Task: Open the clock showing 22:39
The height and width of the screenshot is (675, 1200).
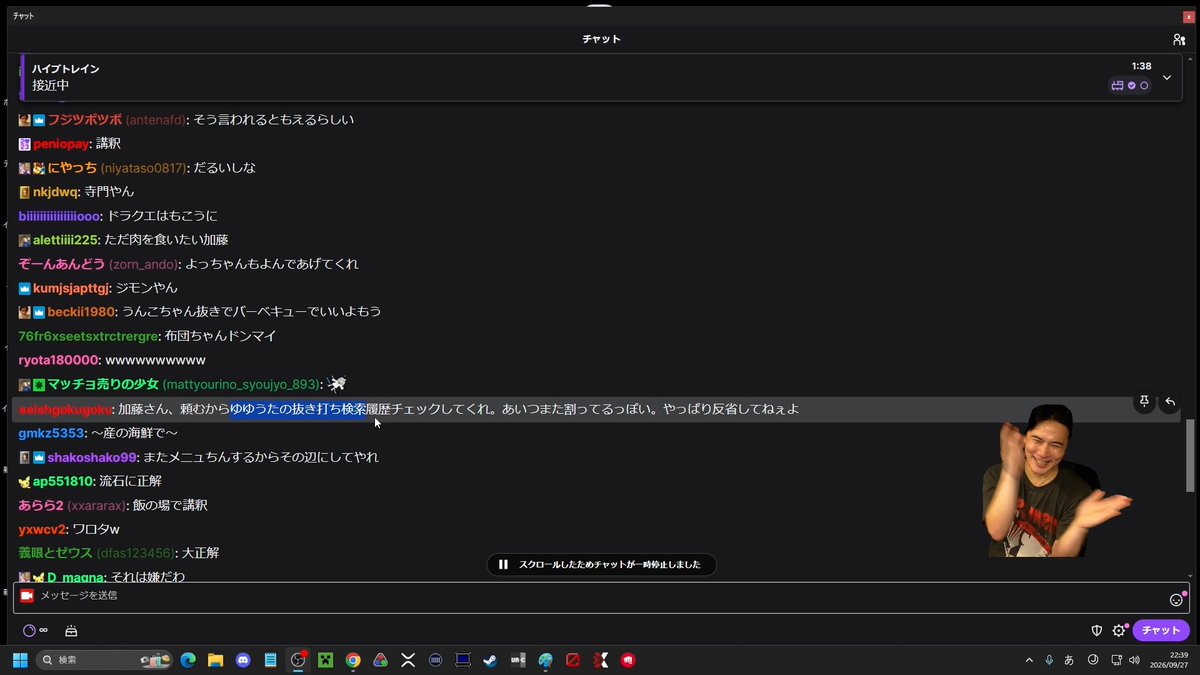Action: coord(1168,660)
